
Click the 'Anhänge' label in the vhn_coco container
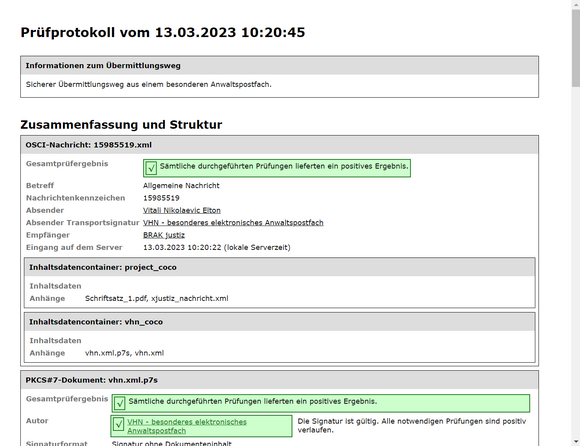point(47,353)
